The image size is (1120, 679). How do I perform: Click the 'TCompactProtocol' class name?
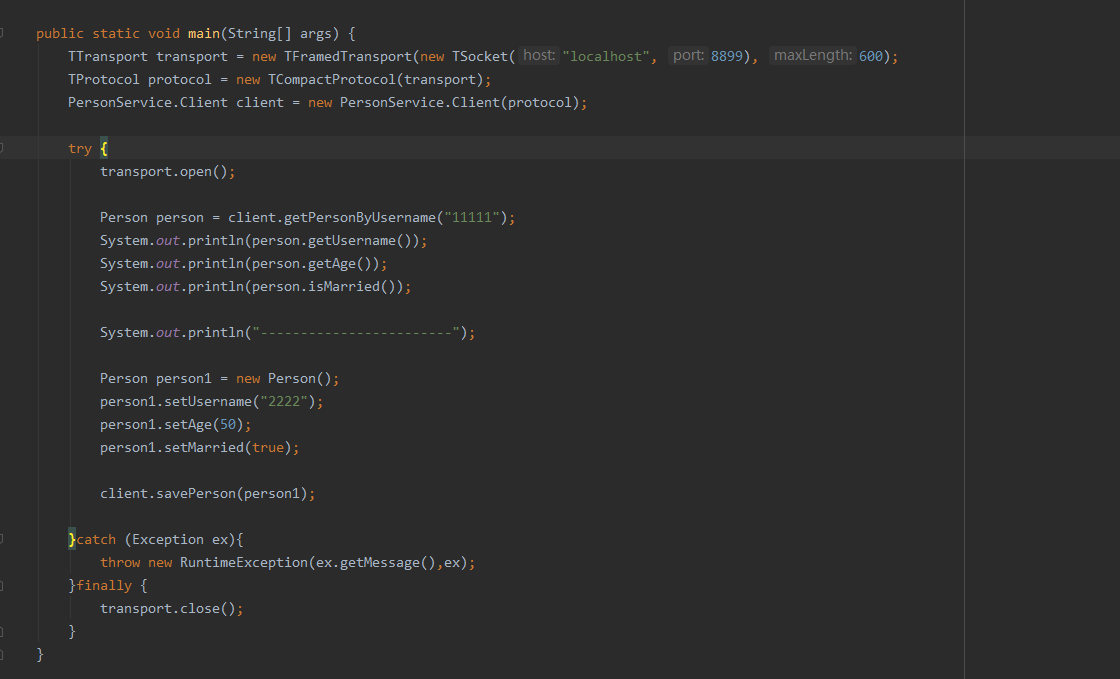[x=332, y=79]
